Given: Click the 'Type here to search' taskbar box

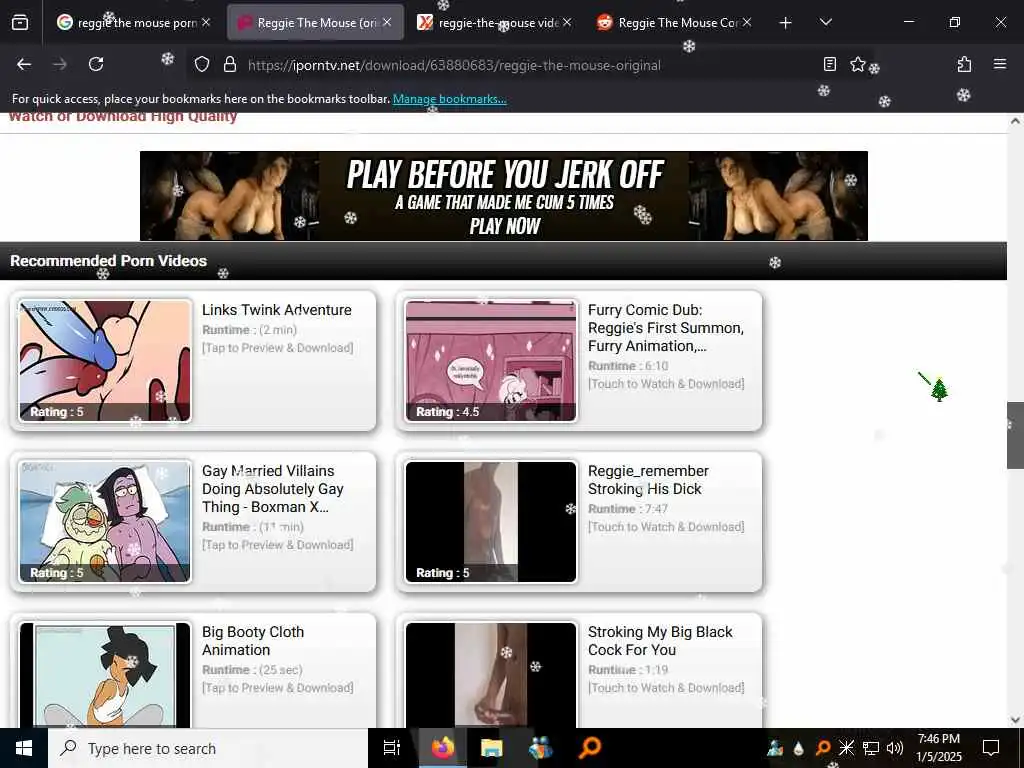Looking at the screenshot, I should pyautogui.click(x=208, y=748).
